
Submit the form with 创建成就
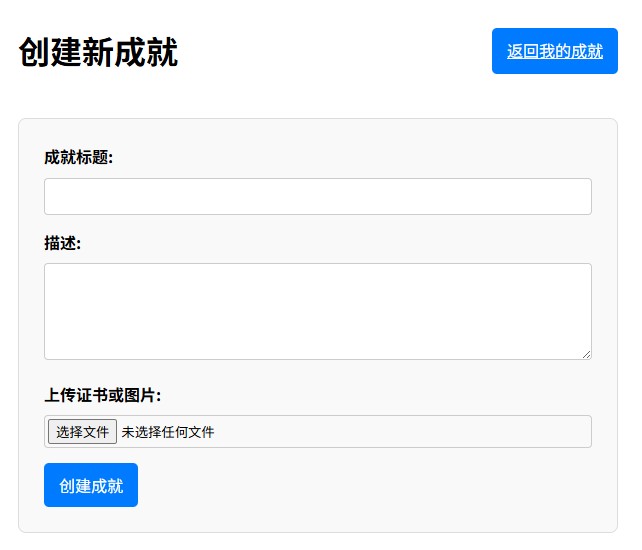[91, 485]
